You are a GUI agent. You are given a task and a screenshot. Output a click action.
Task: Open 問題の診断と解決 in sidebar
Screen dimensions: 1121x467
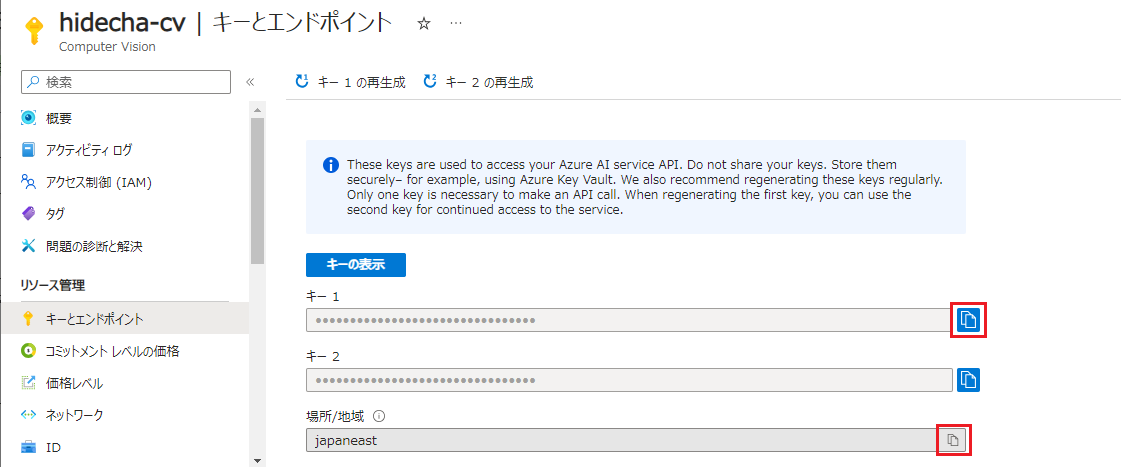coord(94,247)
